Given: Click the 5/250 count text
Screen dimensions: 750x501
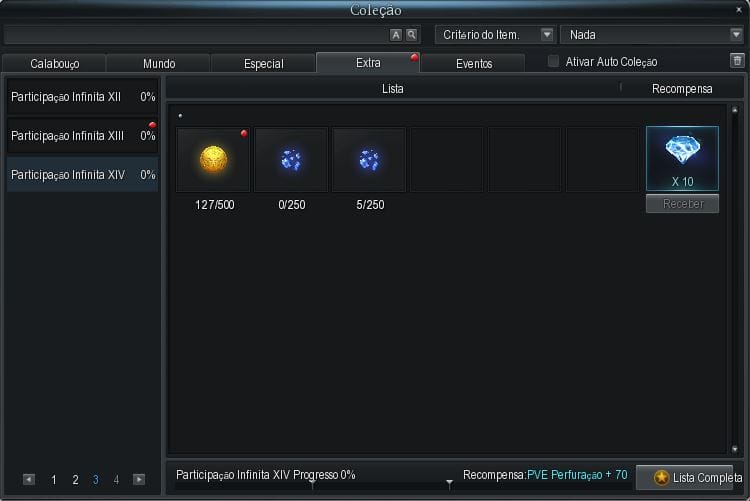Looking at the screenshot, I should [x=370, y=205].
